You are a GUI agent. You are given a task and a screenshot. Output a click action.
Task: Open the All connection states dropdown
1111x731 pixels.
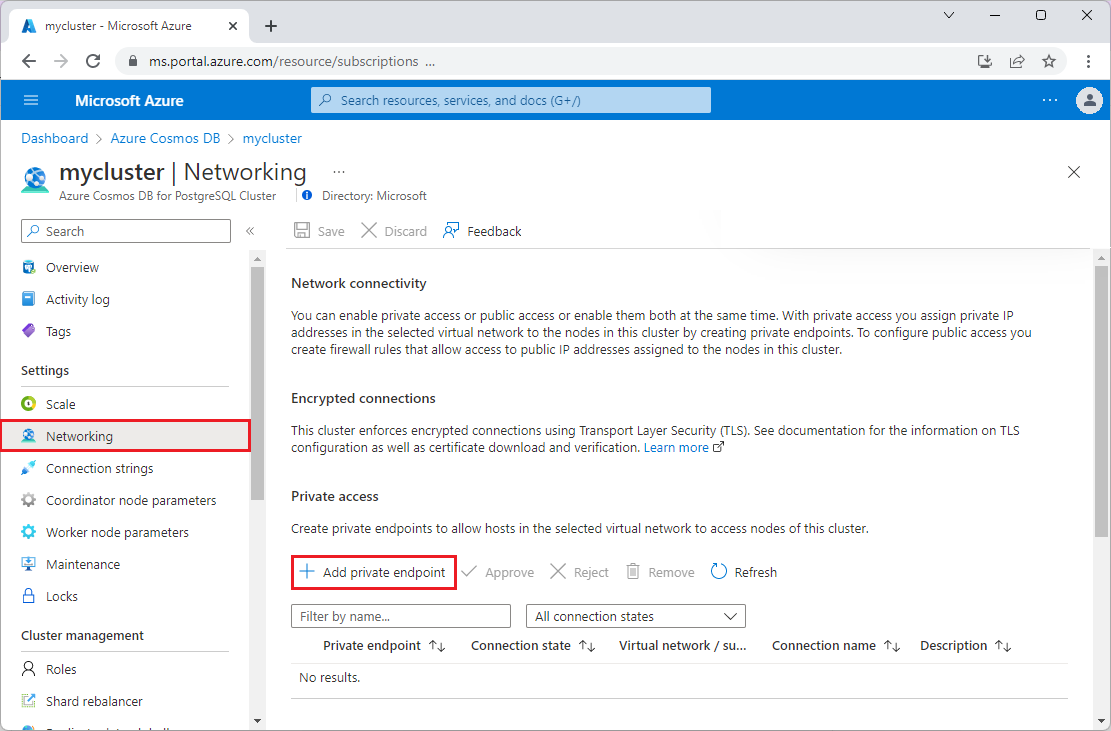click(x=634, y=615)
